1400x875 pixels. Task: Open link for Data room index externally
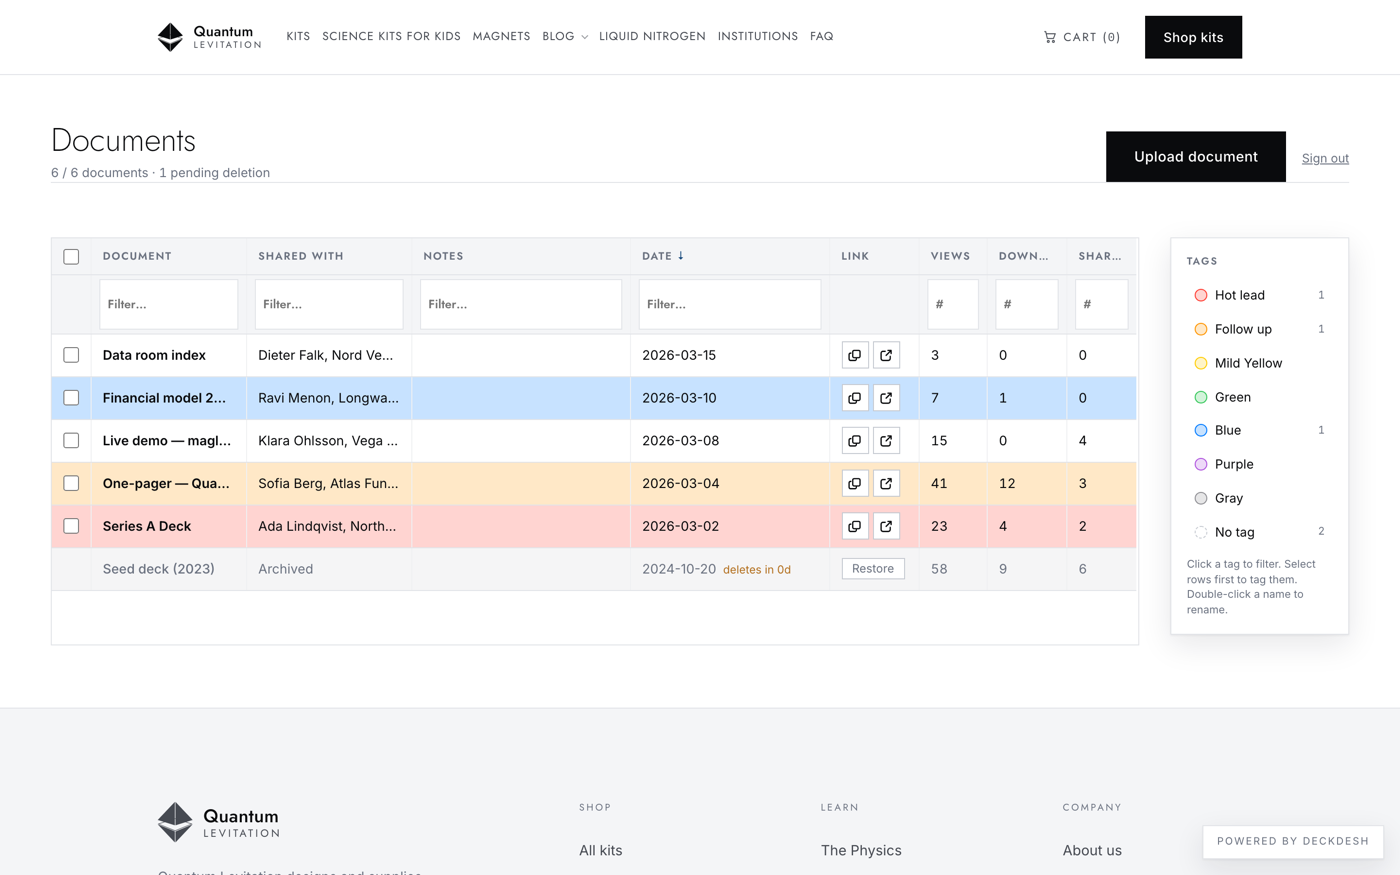[x=886, y=355]
